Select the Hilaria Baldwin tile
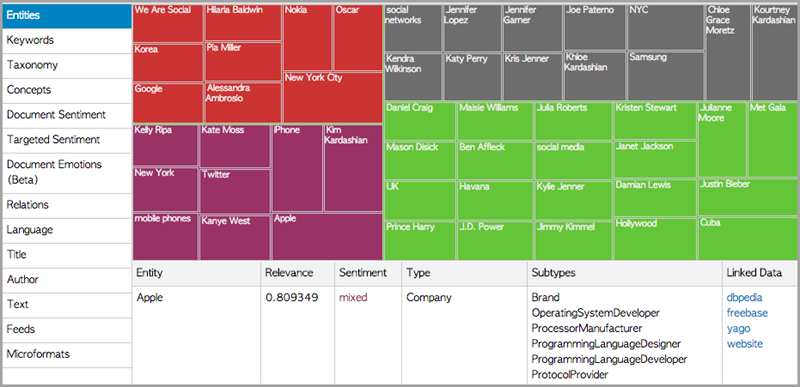This screenshot has width=800, height=387. coord(243,23)
